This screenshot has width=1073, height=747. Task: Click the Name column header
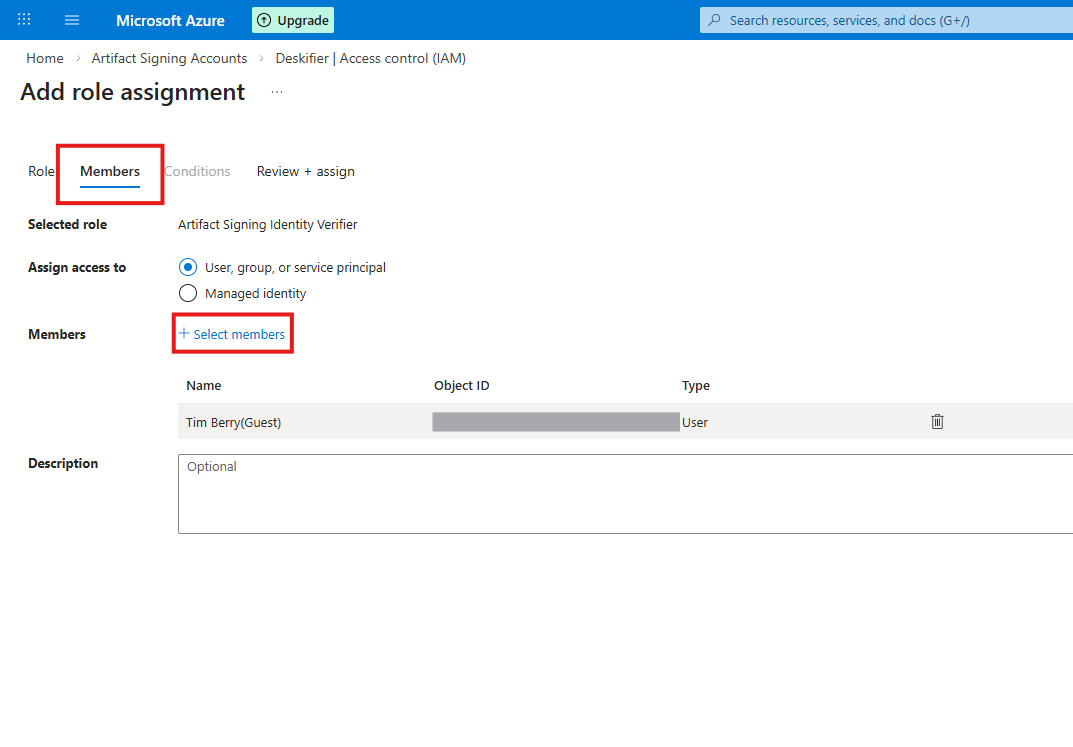[203, 385]
